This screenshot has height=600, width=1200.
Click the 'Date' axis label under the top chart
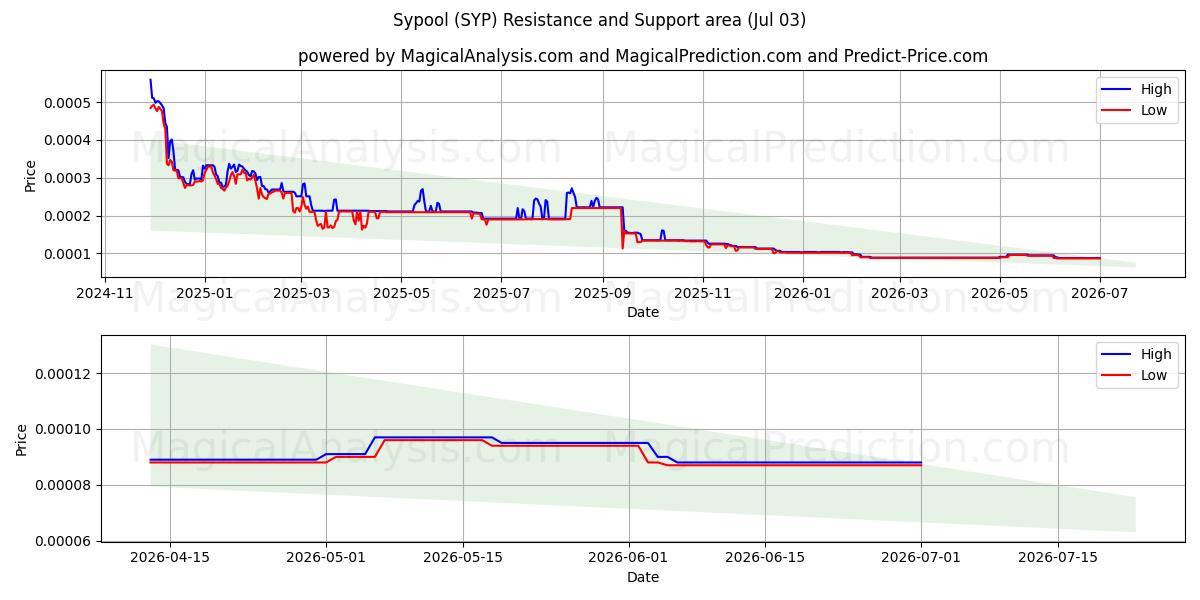pos(642,312)
